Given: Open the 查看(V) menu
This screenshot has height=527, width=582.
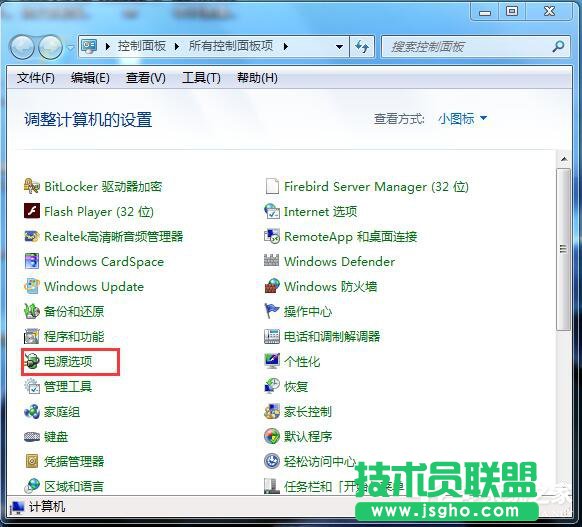Looking at the screenshot, I should click(146, 78).
